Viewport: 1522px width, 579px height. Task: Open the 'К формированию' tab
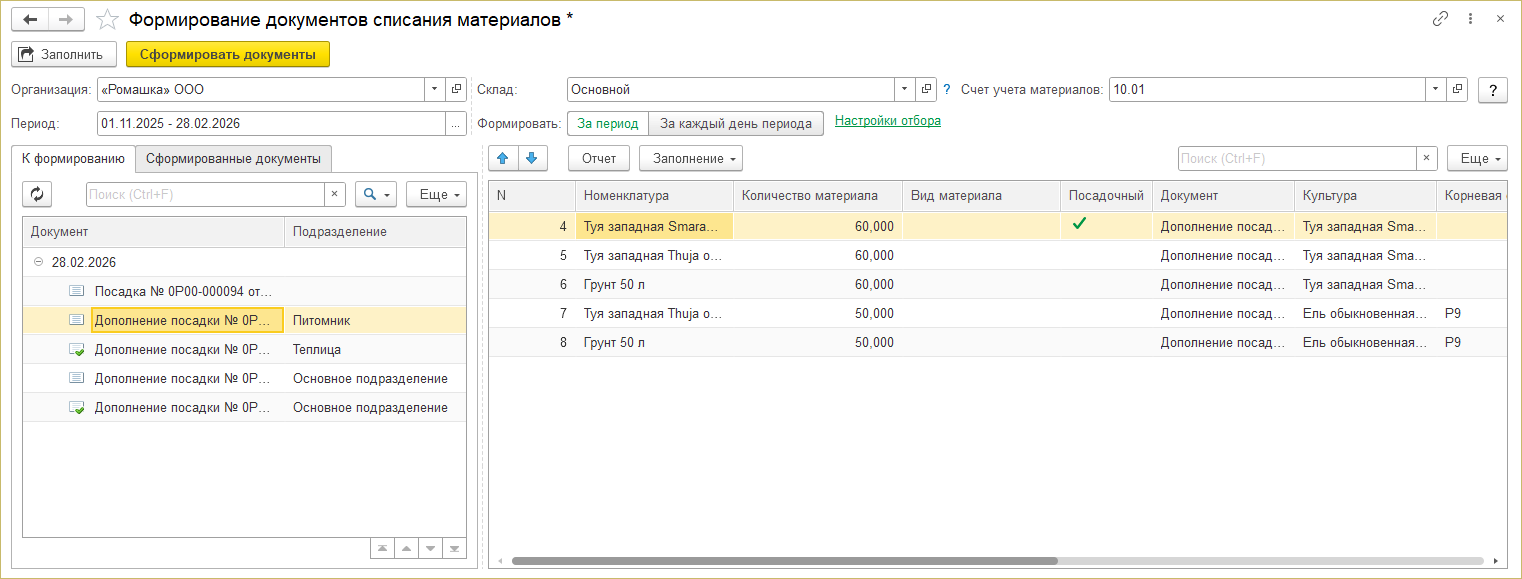tap(73, 158)
